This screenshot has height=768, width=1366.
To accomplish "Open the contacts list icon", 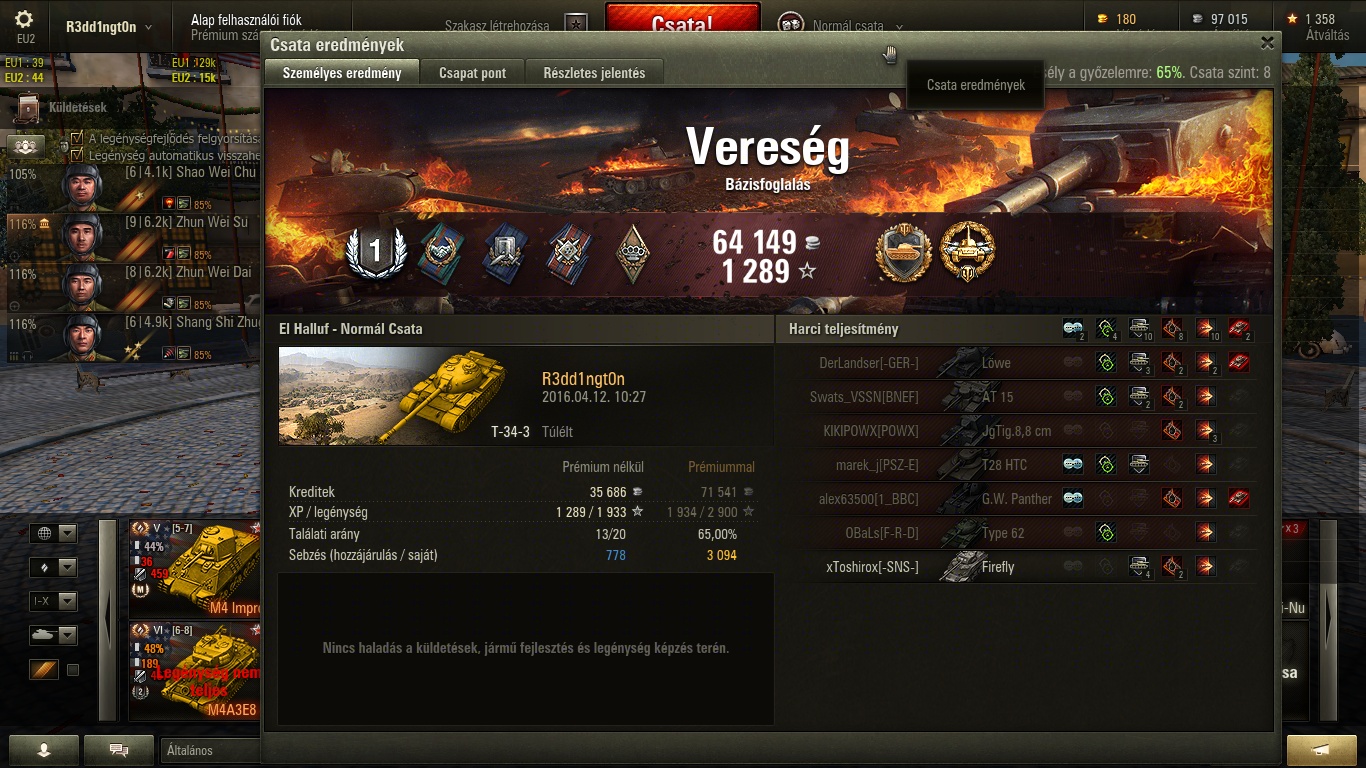I will coord(43,750).
